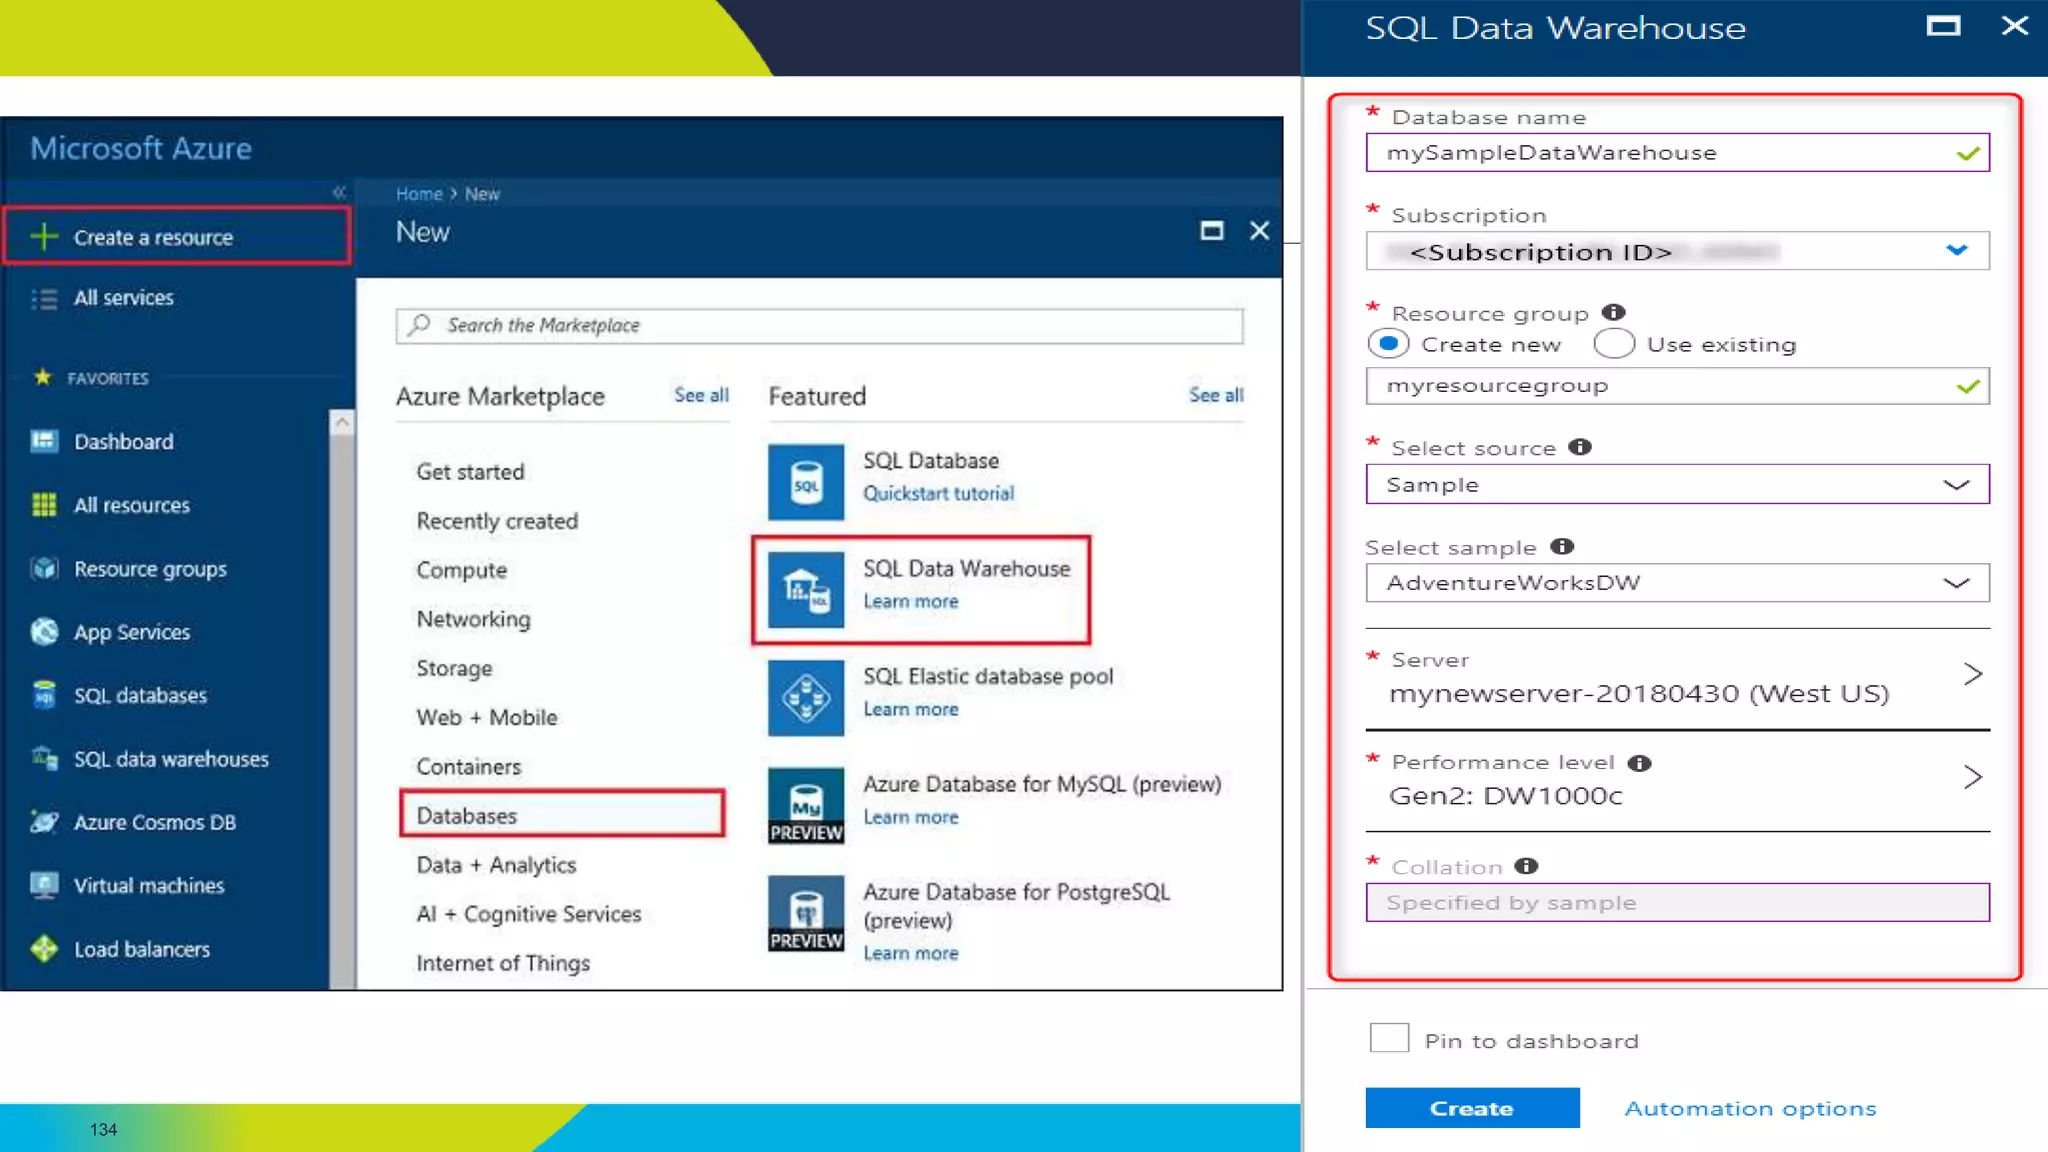Select the Compute category

pos(461,570)
